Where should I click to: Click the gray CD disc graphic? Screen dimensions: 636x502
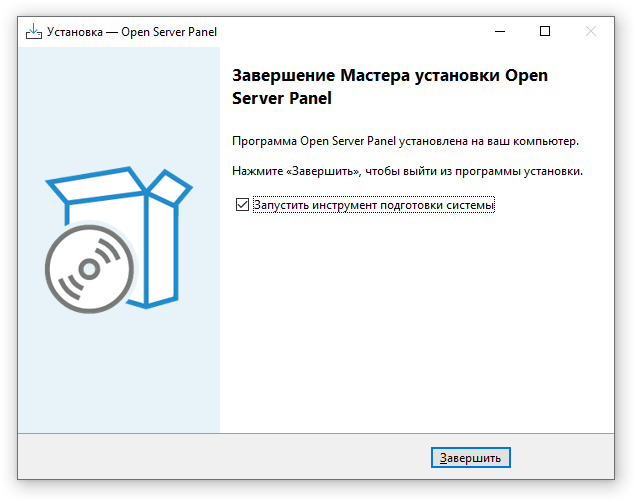point(89,269)
